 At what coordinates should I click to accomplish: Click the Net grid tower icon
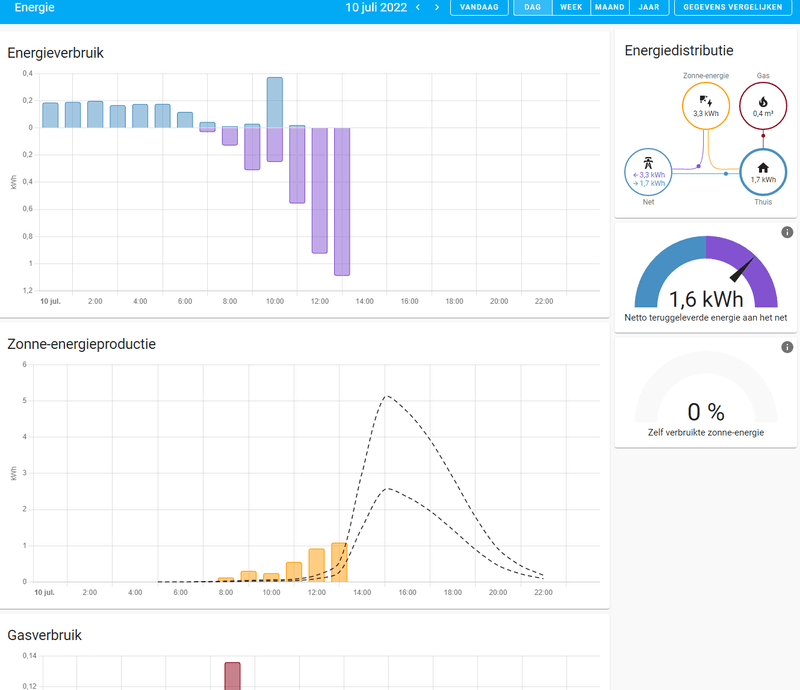coord(648,163)
